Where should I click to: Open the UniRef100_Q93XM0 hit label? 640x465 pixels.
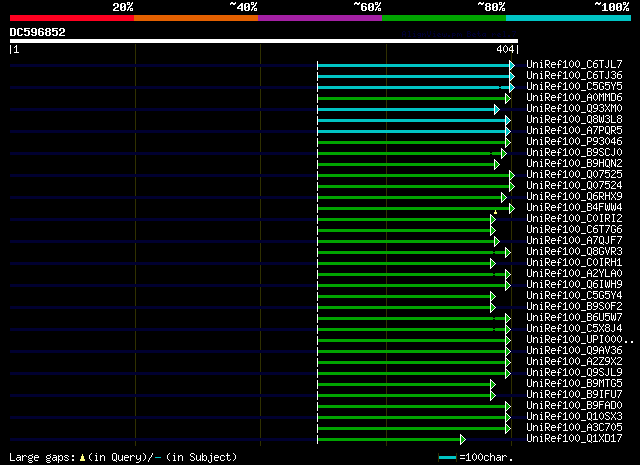(574, 109)
